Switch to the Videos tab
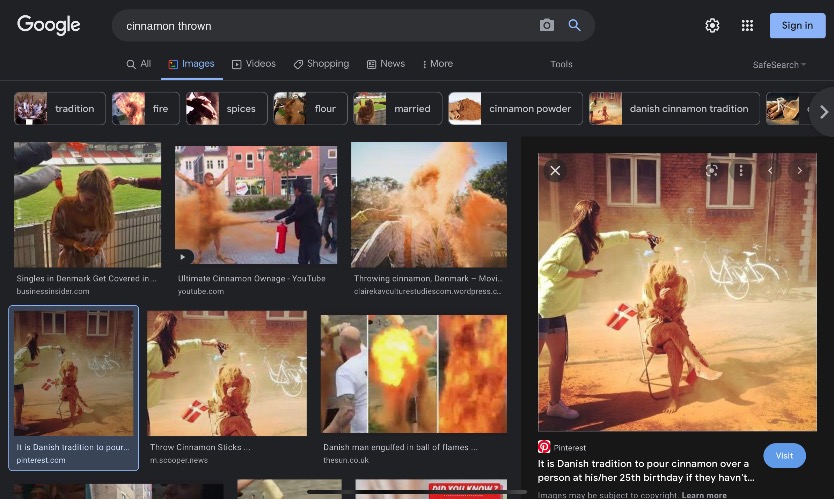Image resolution: width=834 pixels, height=499 pixels. click(253, 64)
